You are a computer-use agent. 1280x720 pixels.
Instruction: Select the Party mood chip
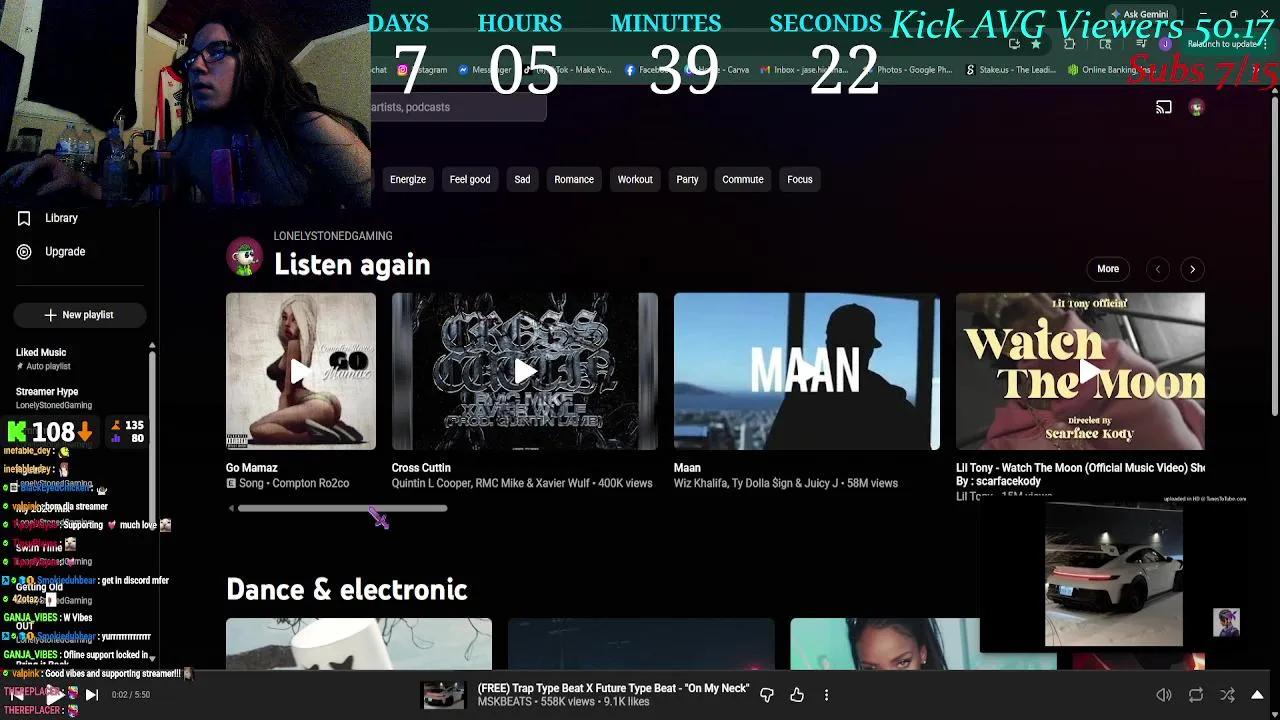point(687,179)
